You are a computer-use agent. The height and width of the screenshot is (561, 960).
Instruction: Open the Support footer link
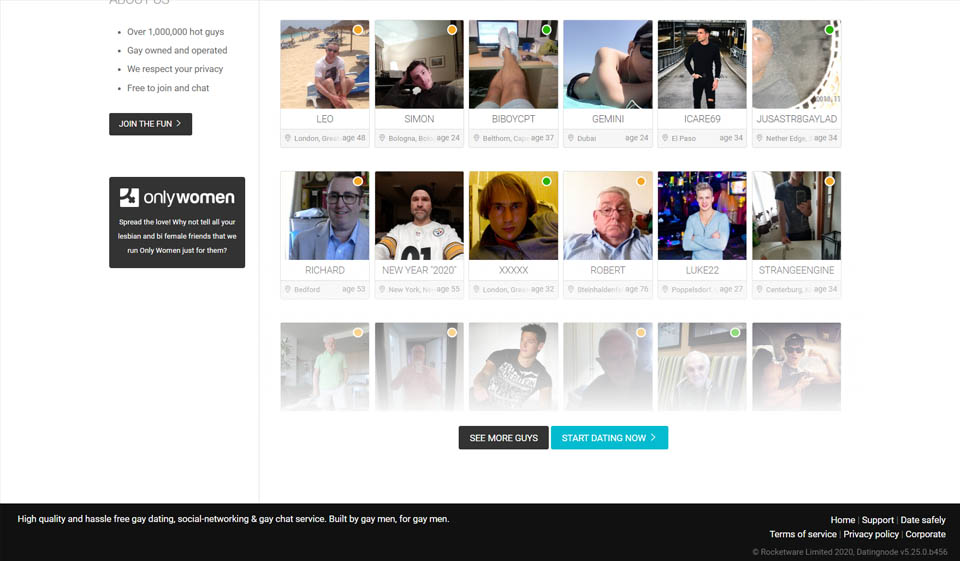click(877, 520)
